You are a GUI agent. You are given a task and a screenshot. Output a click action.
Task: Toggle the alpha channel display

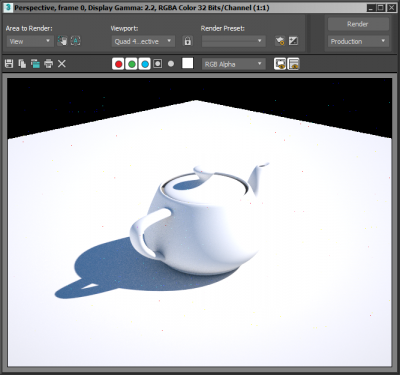[158, 64]
